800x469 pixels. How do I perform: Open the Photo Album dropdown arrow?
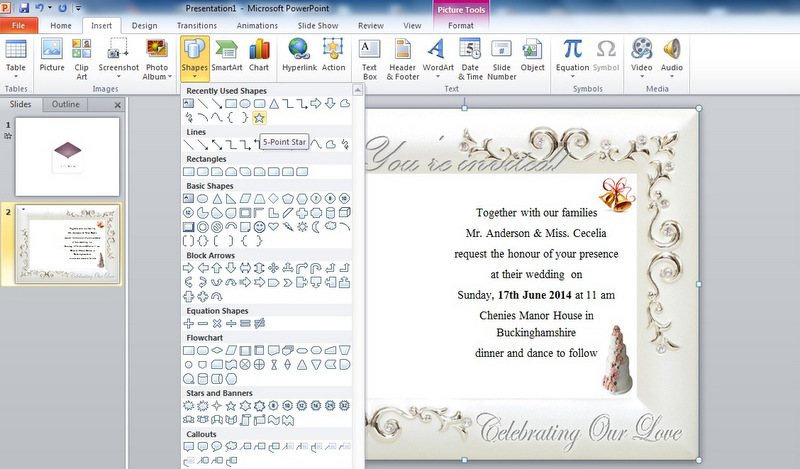(x=169, y=77)
